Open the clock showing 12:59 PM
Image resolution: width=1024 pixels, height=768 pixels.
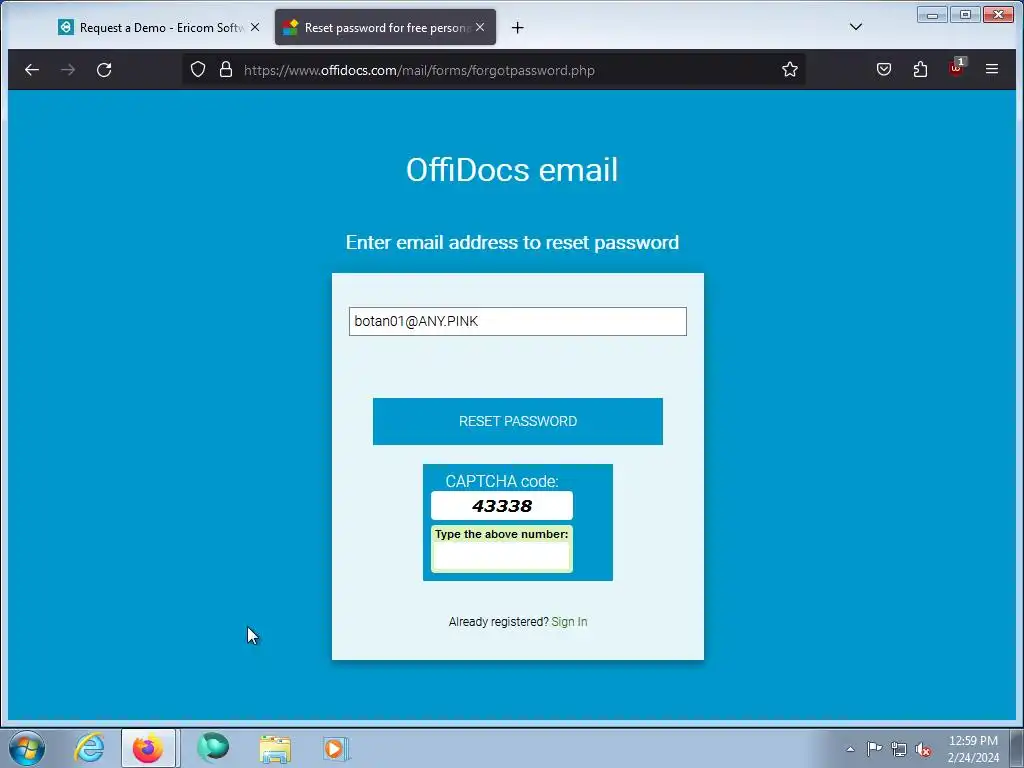pos(973,749)
